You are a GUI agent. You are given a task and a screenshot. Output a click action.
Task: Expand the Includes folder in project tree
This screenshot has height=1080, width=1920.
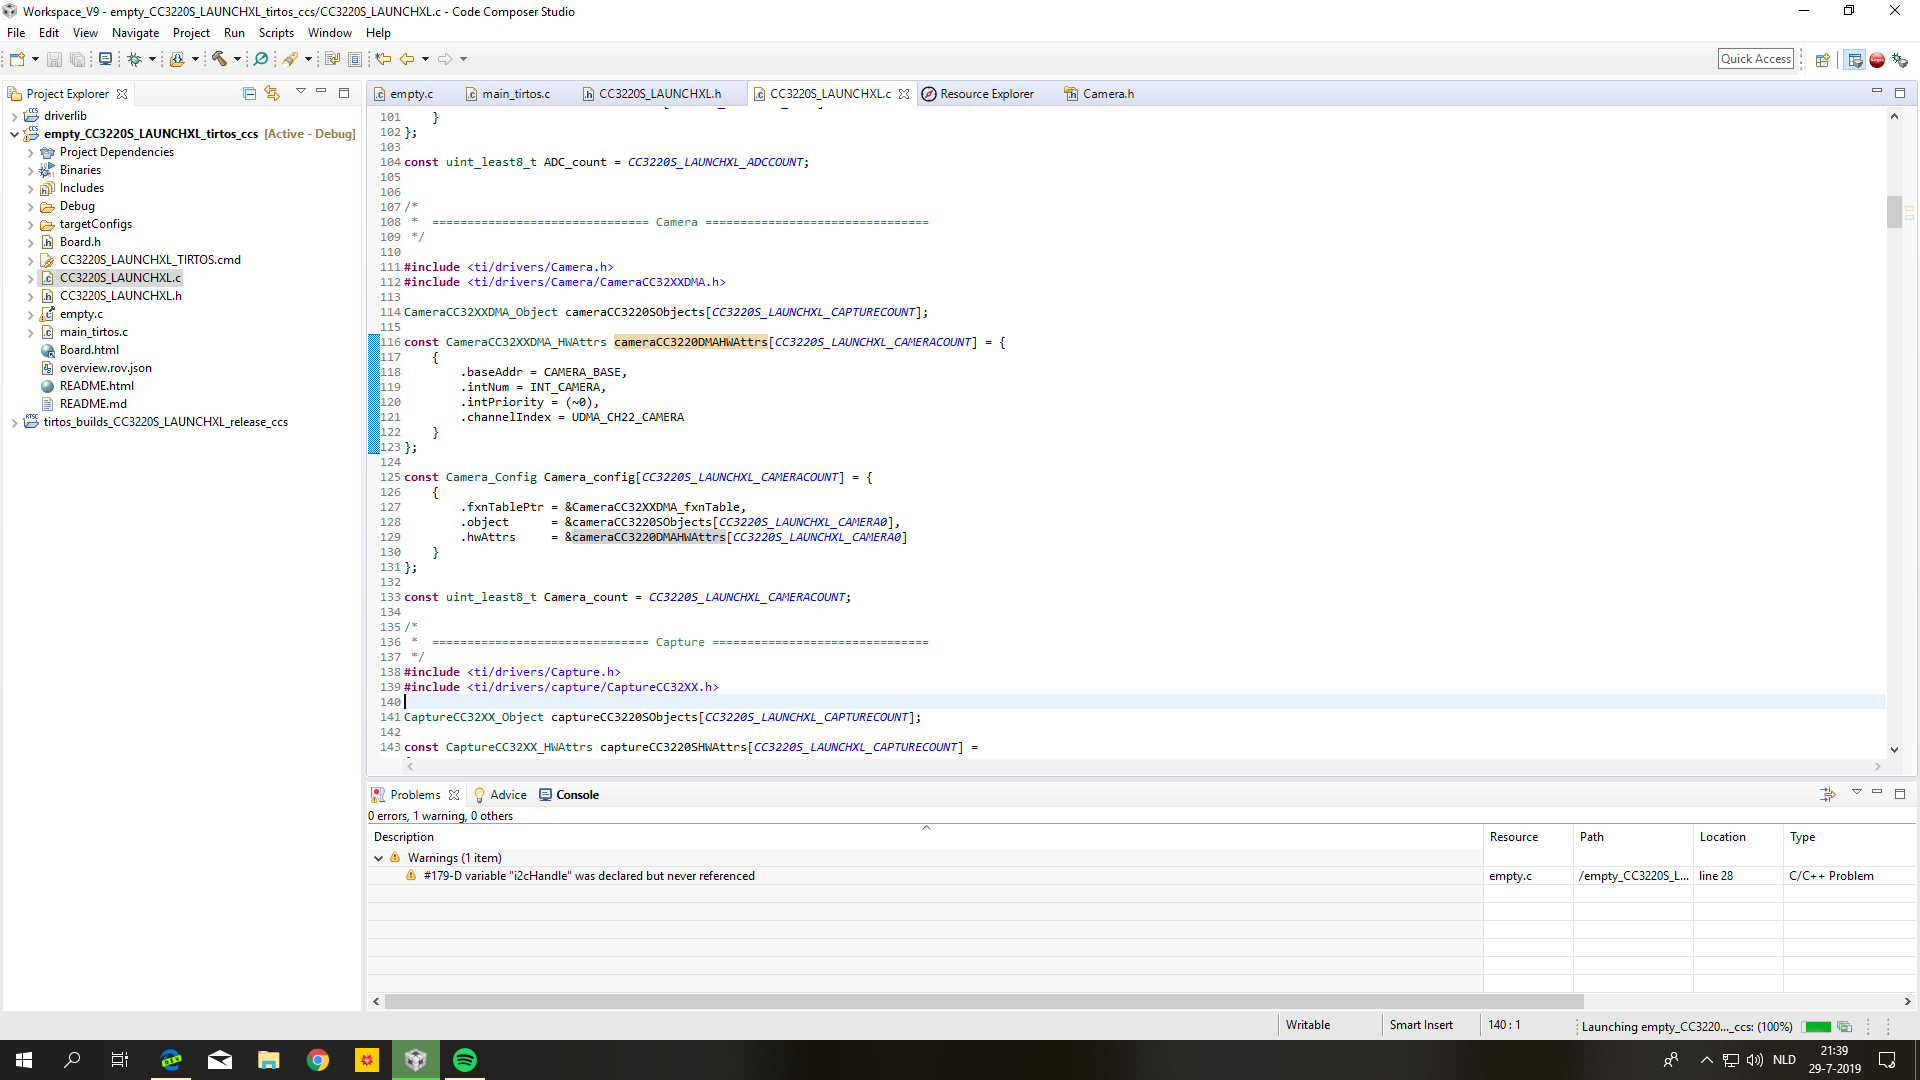31,188
